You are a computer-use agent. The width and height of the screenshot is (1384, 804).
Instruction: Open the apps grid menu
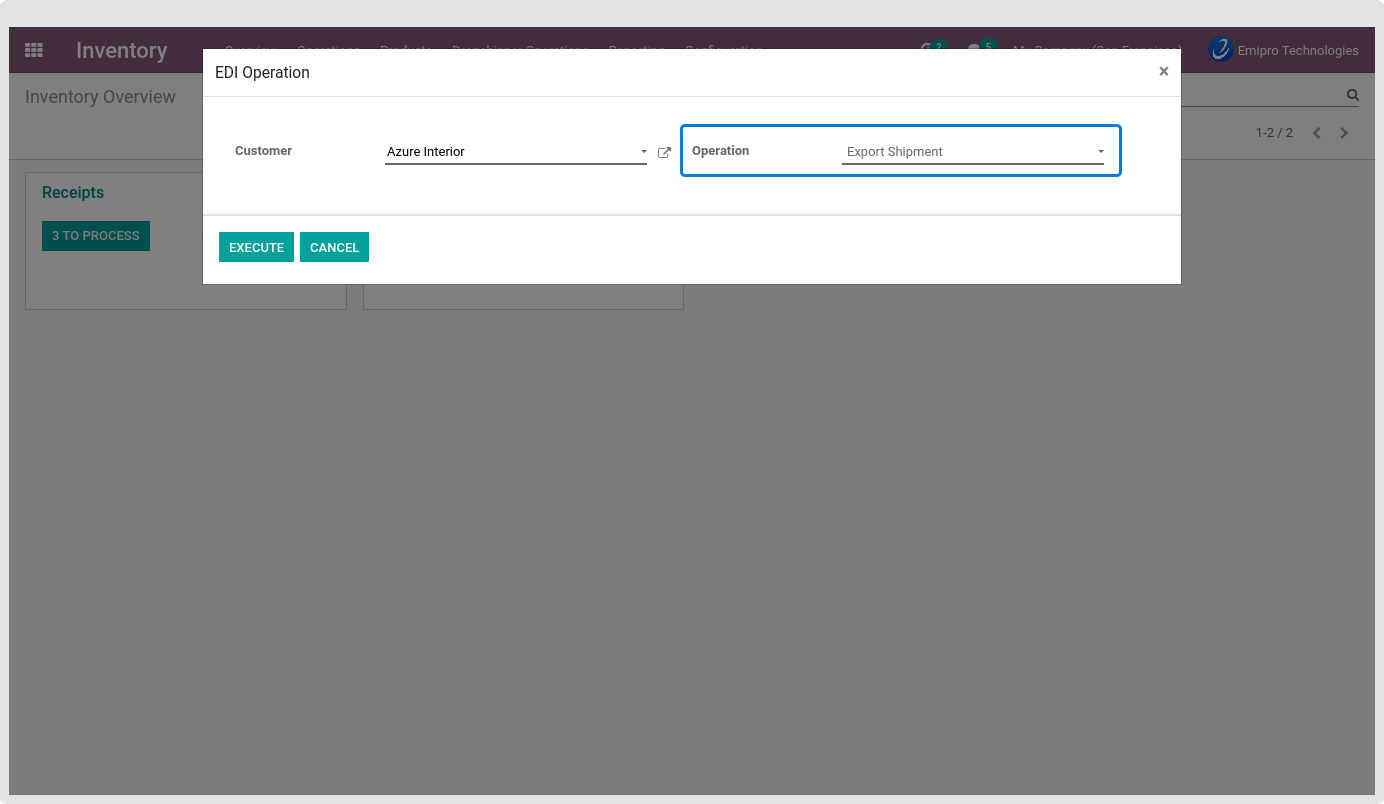34,50
